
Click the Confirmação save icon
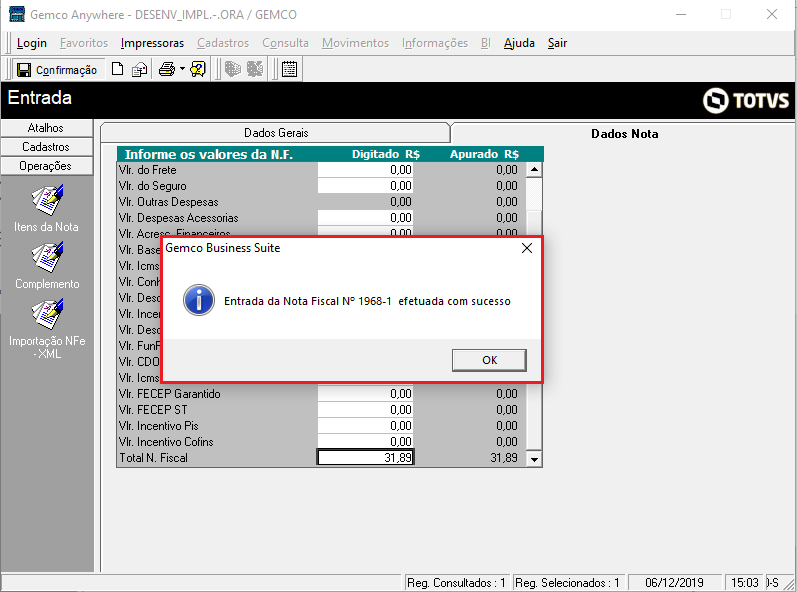[24, 70]
